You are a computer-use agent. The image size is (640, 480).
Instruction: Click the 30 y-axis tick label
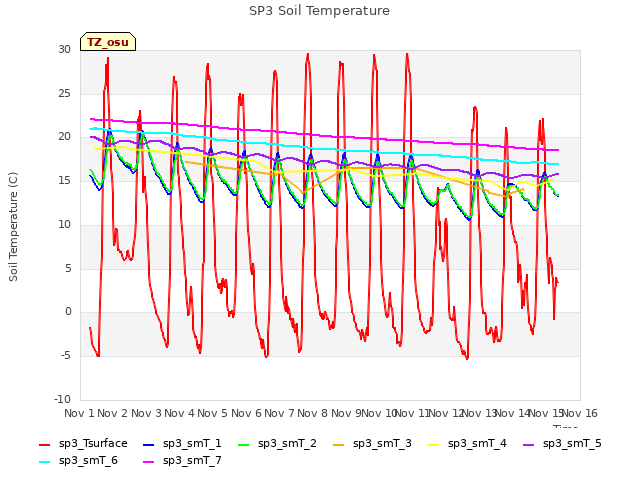point(64,49)
